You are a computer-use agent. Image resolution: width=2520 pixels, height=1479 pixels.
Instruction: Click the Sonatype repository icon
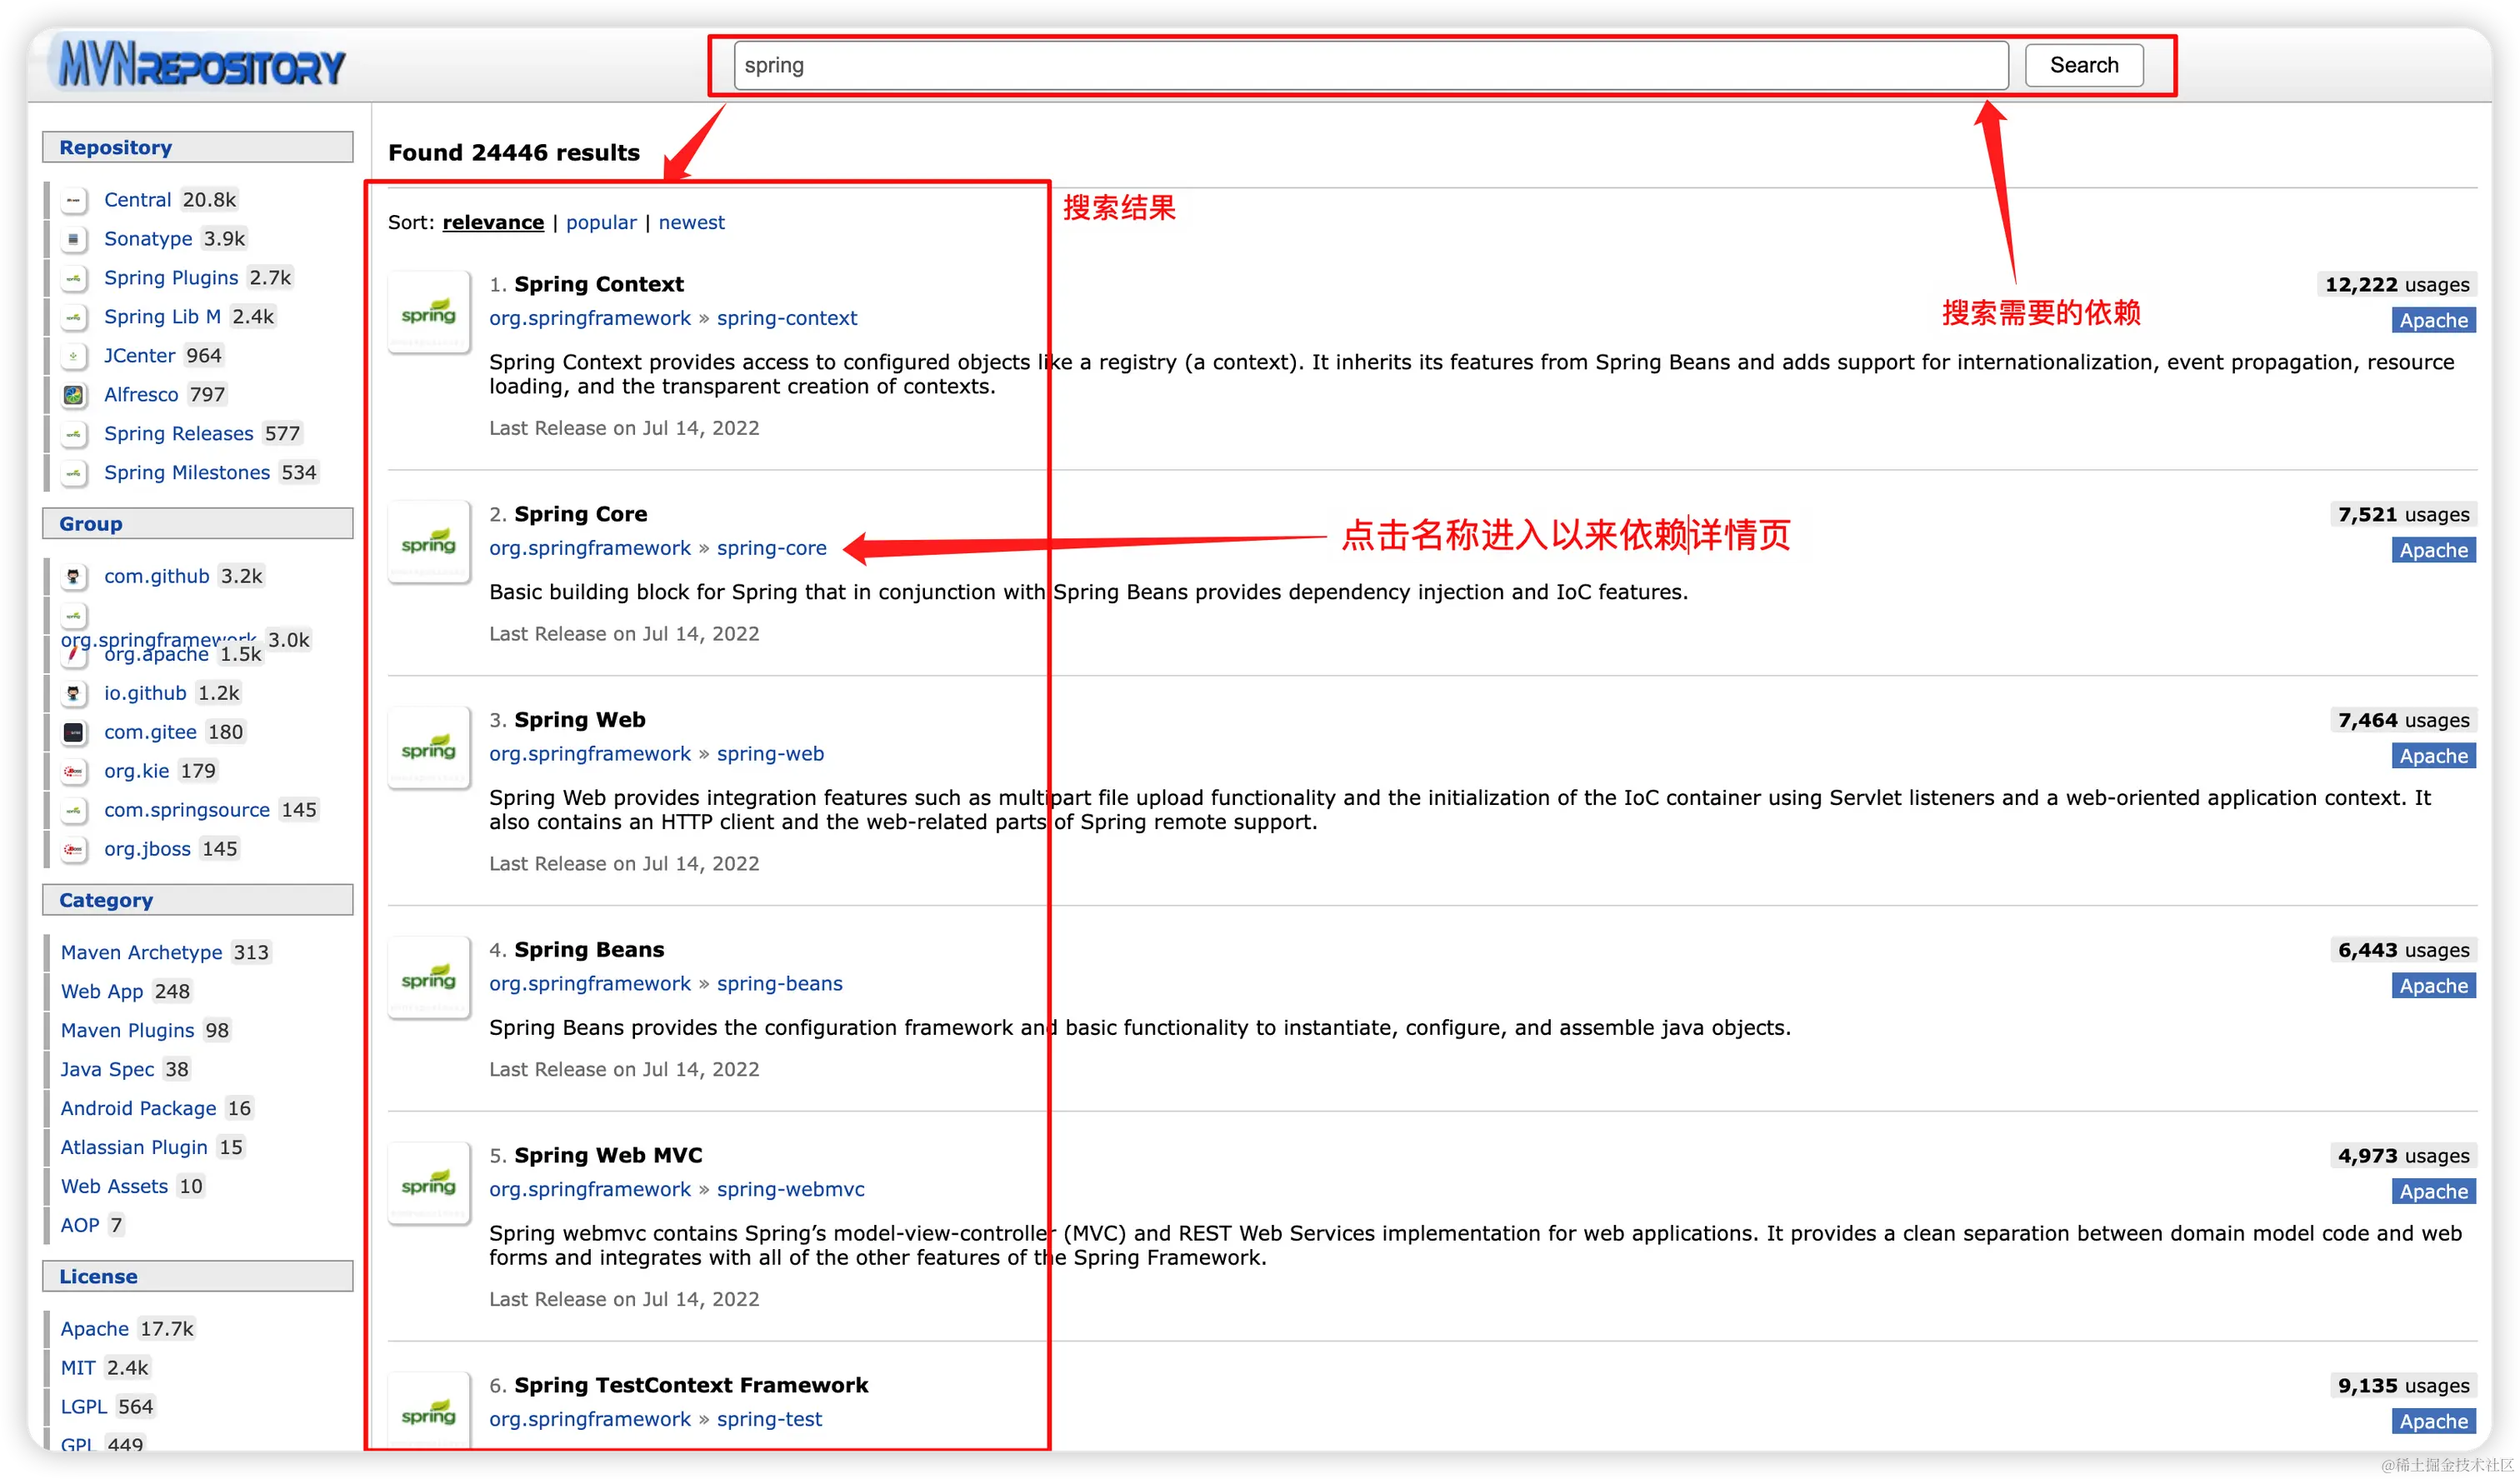74,239
